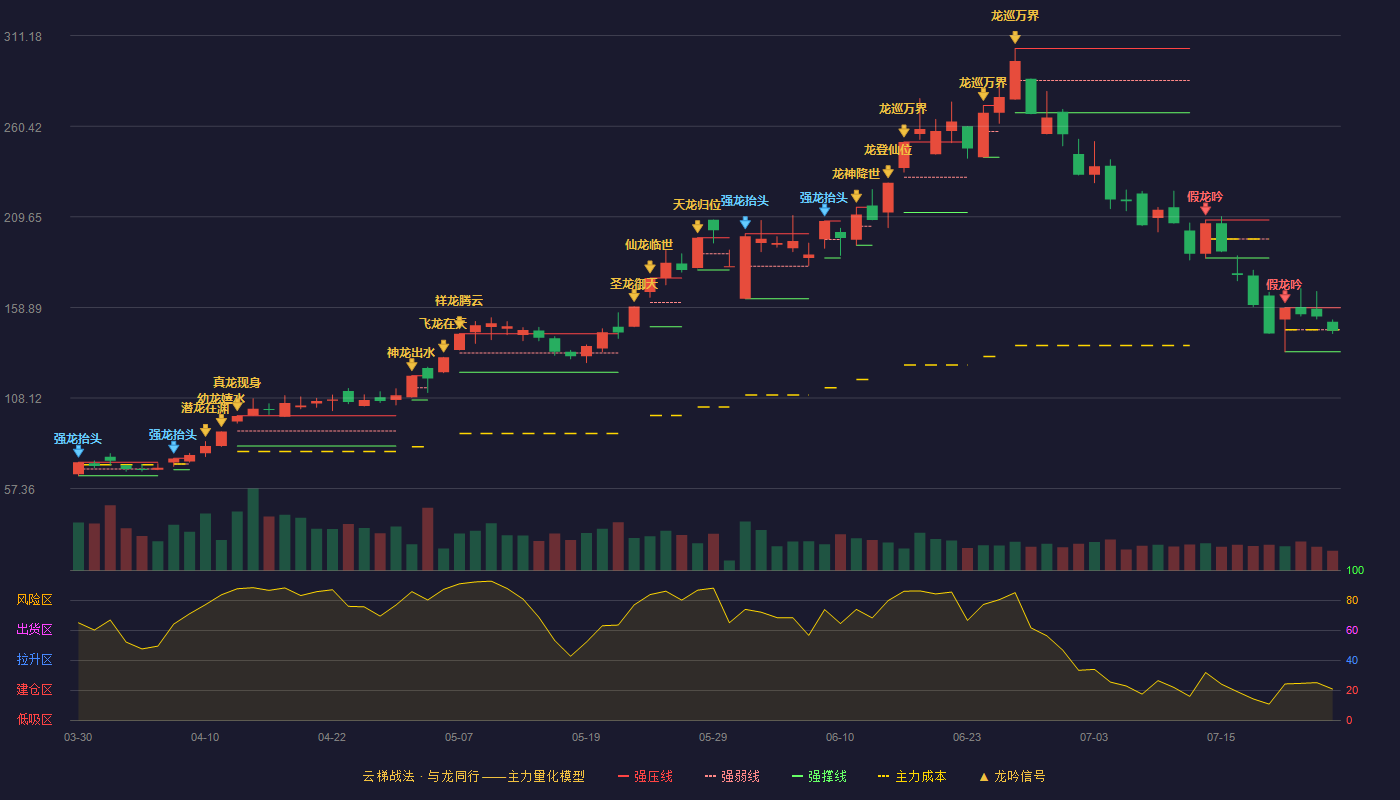Click 强龙抬头 arrow next to 天龙归位
Screen dimensions: 1400x800
[x=745, y=223]
